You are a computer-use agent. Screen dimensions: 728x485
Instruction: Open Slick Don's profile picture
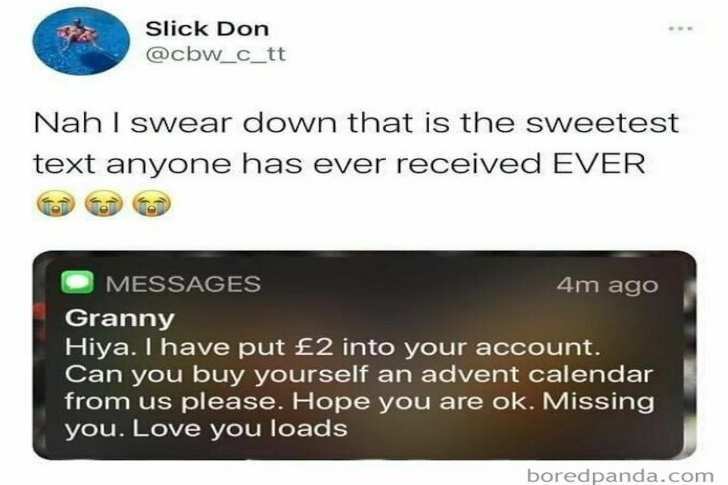coord(81,41)
